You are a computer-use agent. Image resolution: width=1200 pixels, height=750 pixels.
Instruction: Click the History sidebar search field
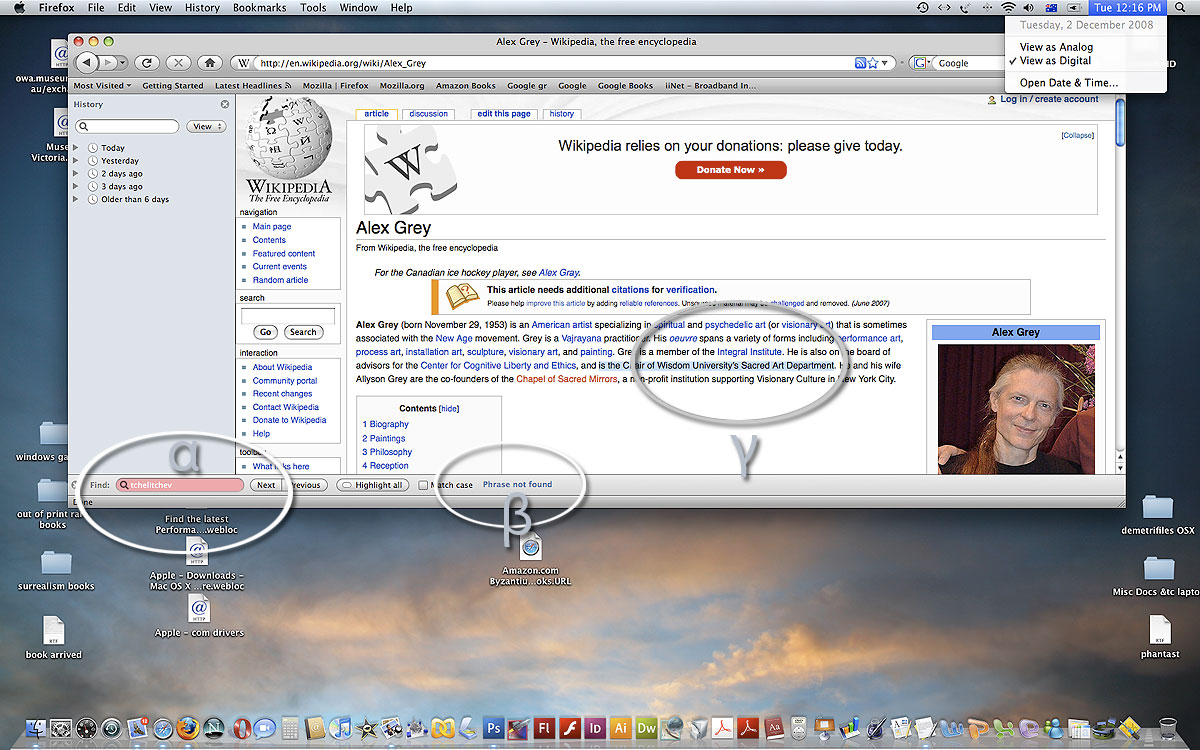click(128, 127)
